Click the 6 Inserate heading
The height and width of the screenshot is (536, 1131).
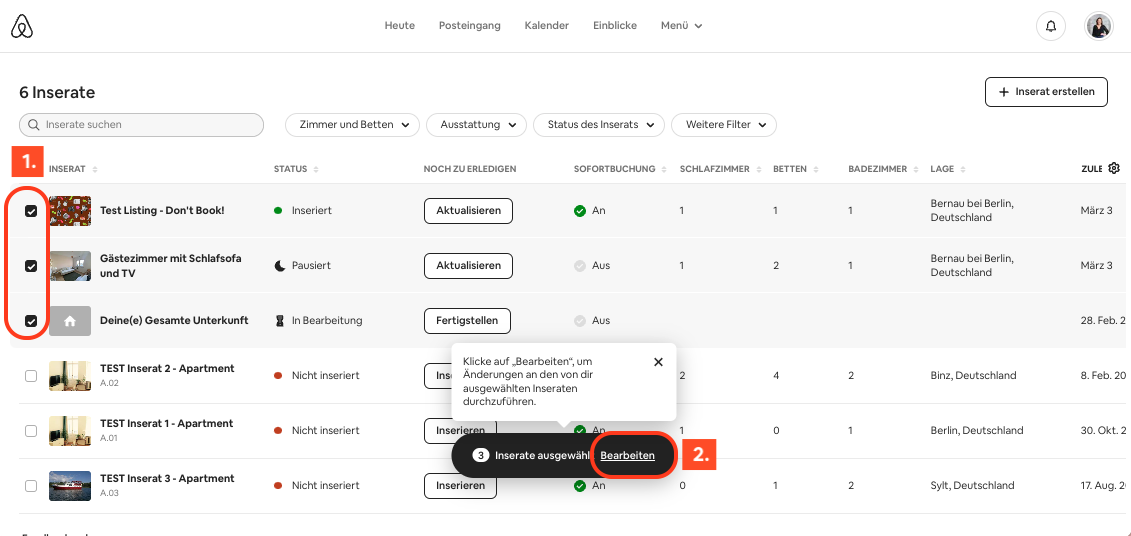coord(57,92)
